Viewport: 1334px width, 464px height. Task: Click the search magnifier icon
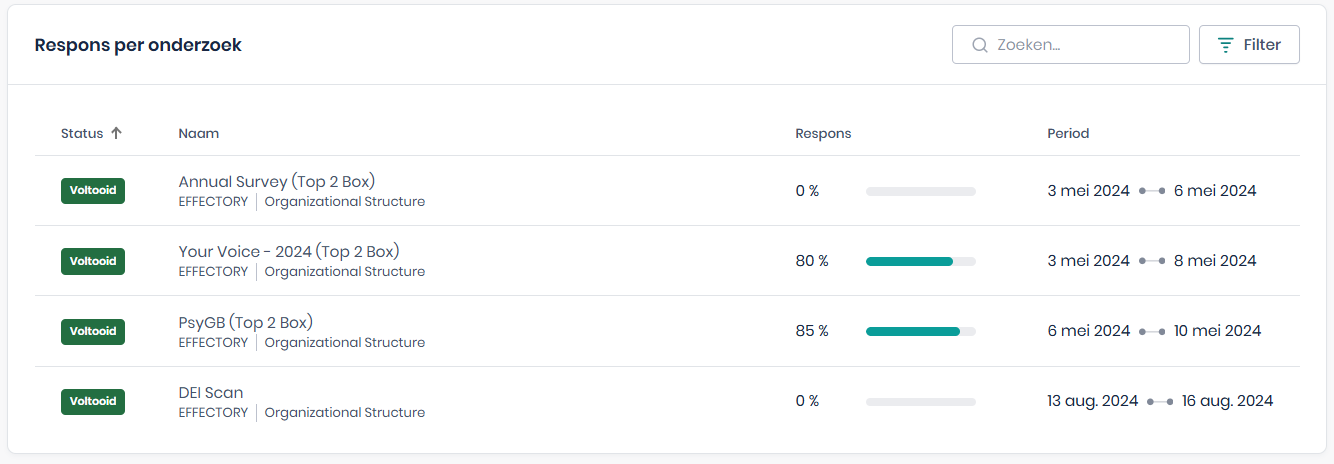click(980, 45)
